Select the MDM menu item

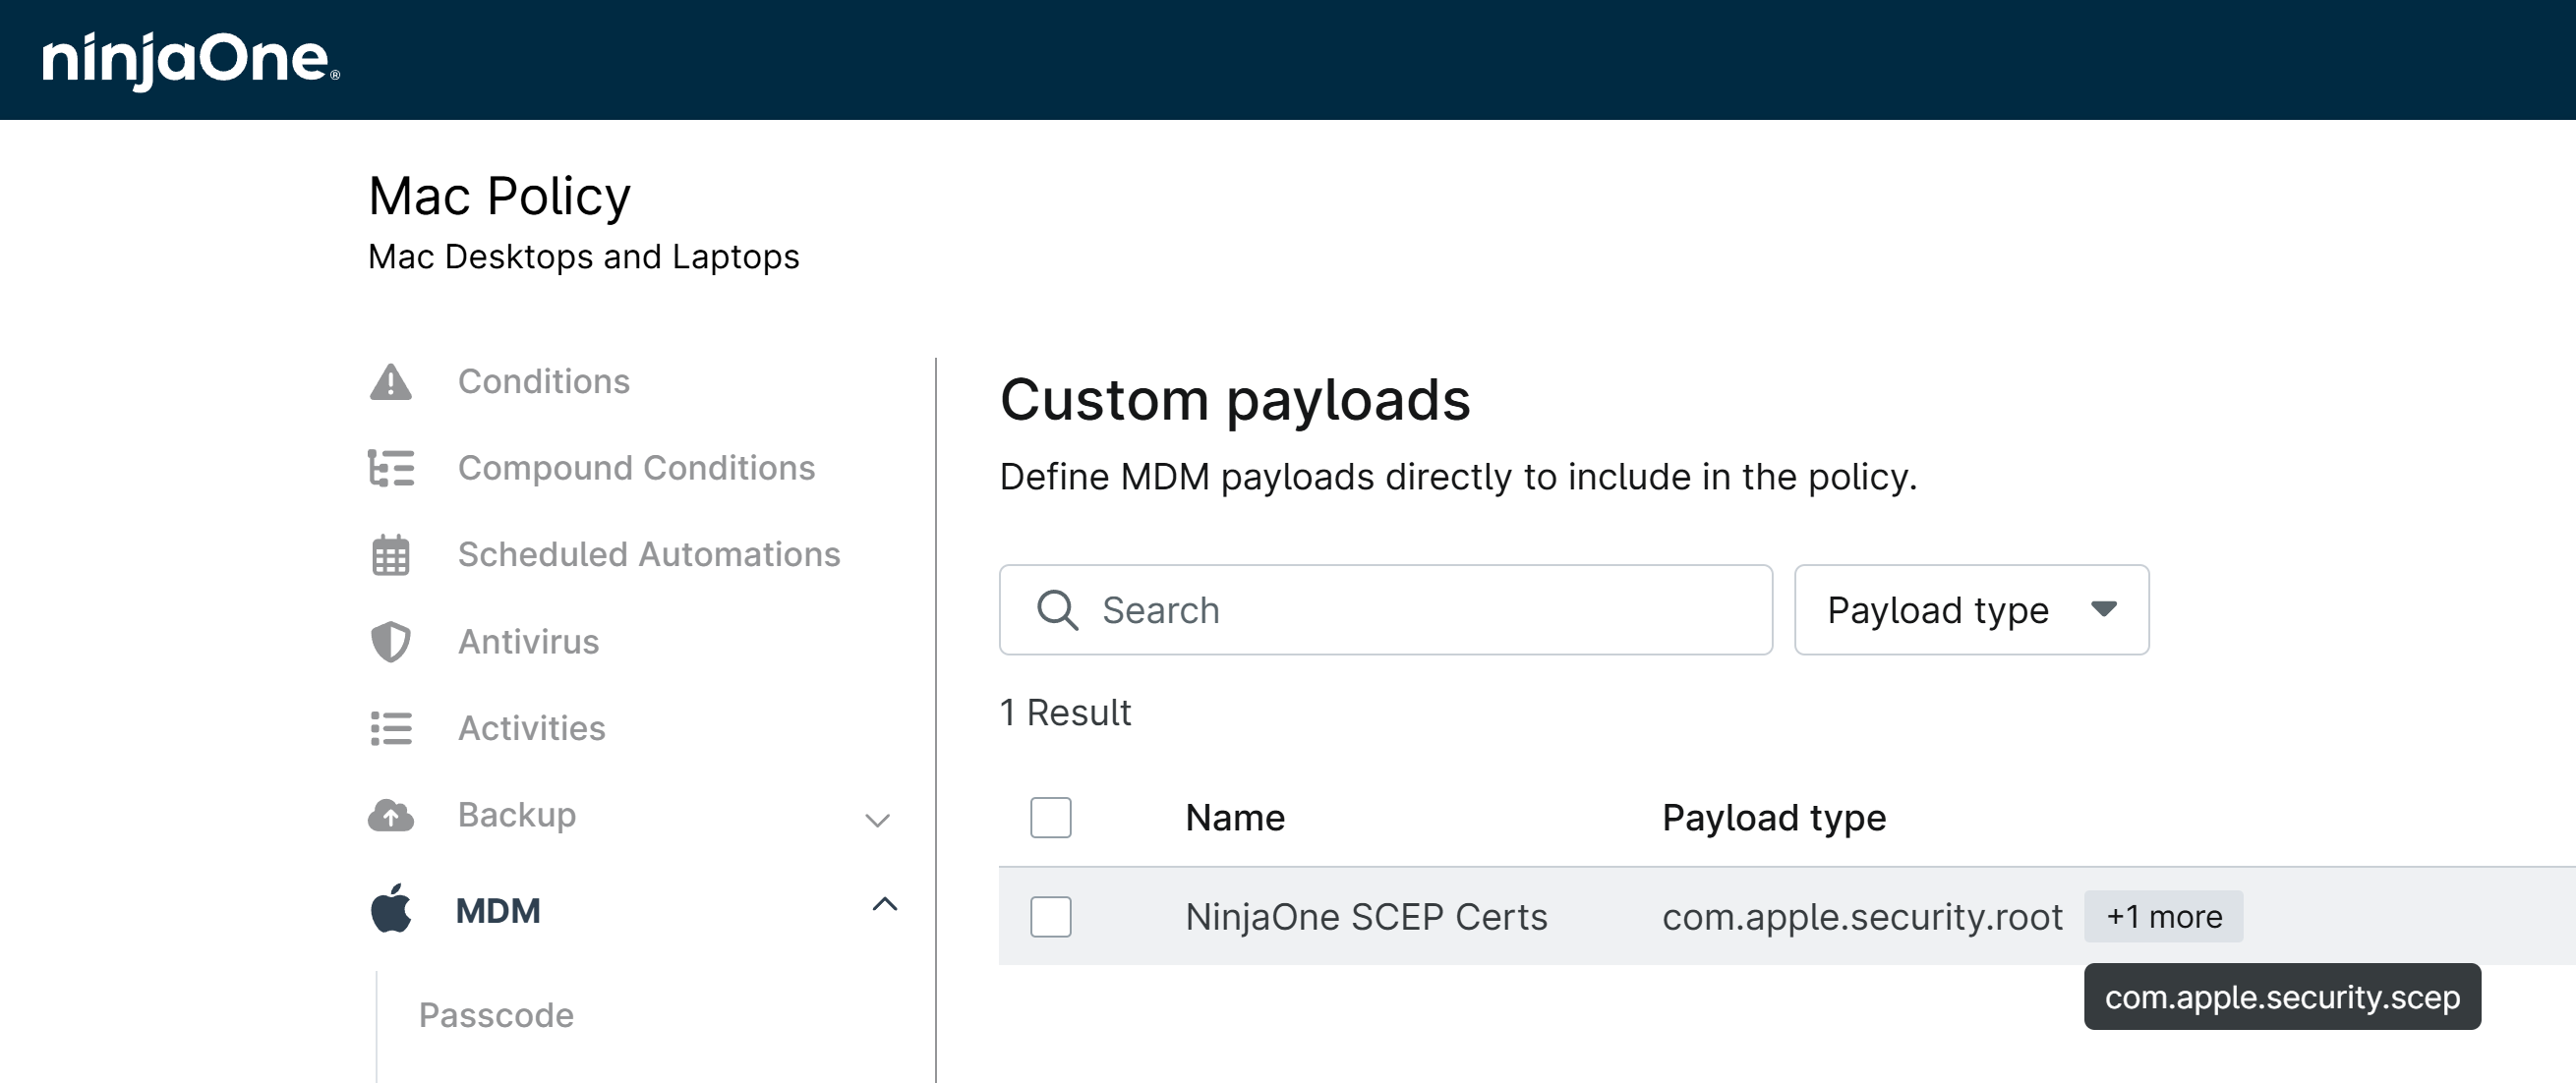(498, 911)
